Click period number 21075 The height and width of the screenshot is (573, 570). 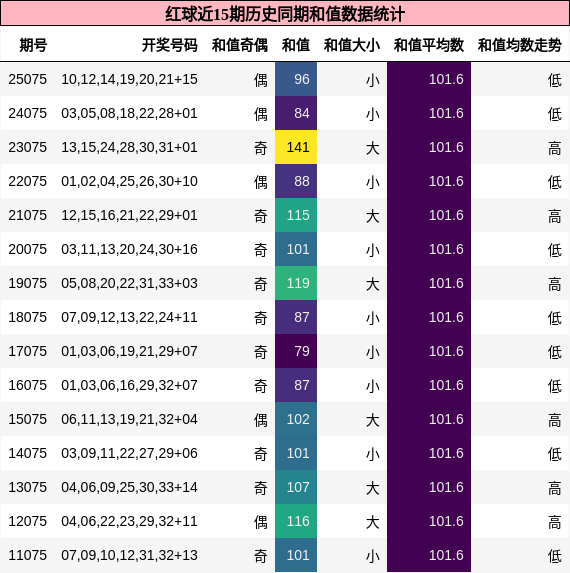tap(27, 215)
